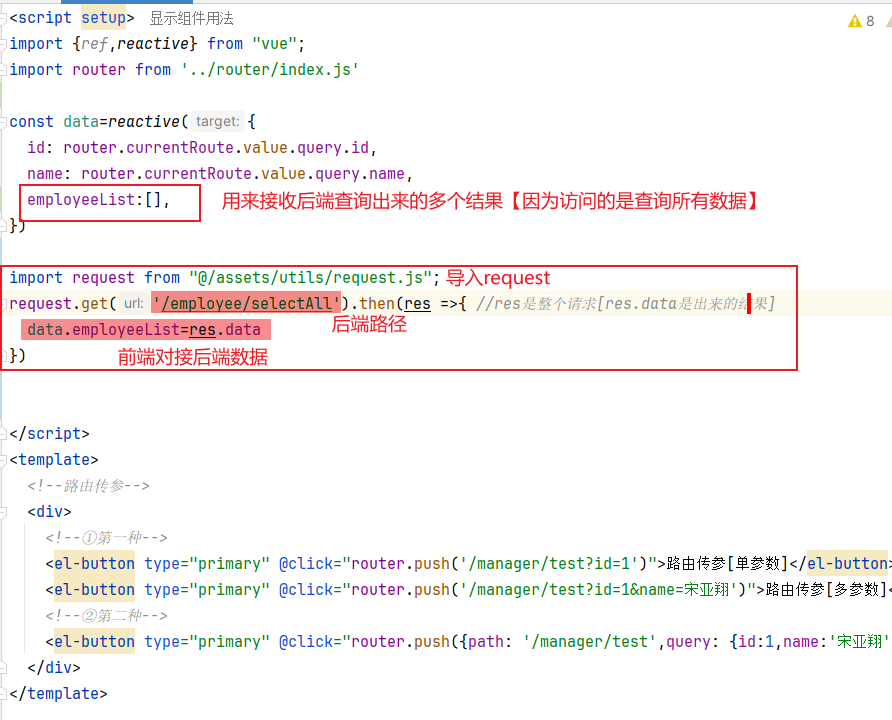Viewport: 892px width, 720px height.
Task: Collapse the script setup block fold marker
Action: point(3,18)
